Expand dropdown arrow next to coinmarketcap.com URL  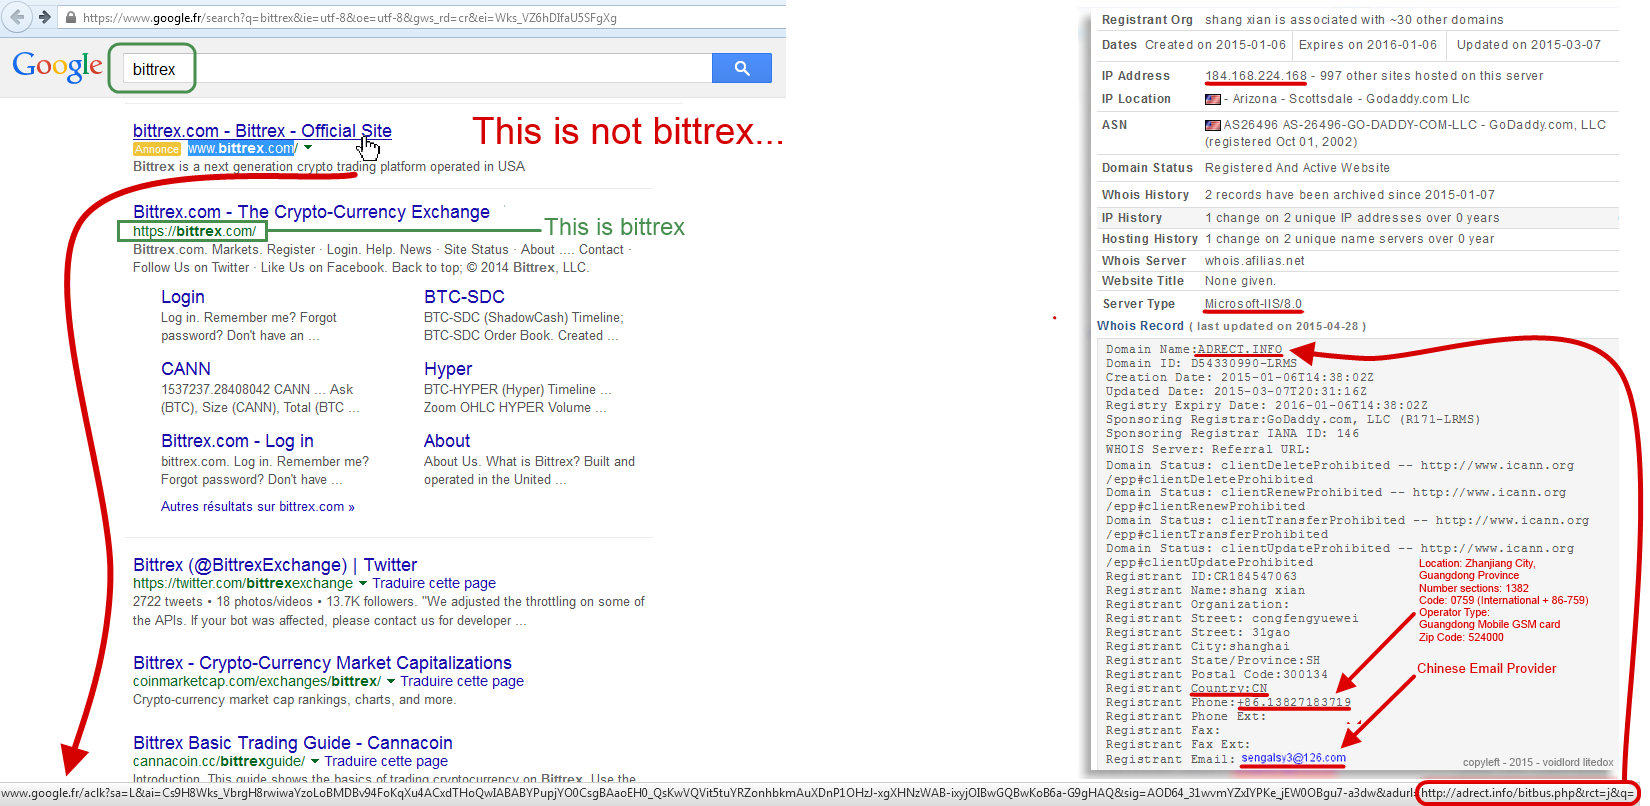pyautogui.click(x=390, y=681)
